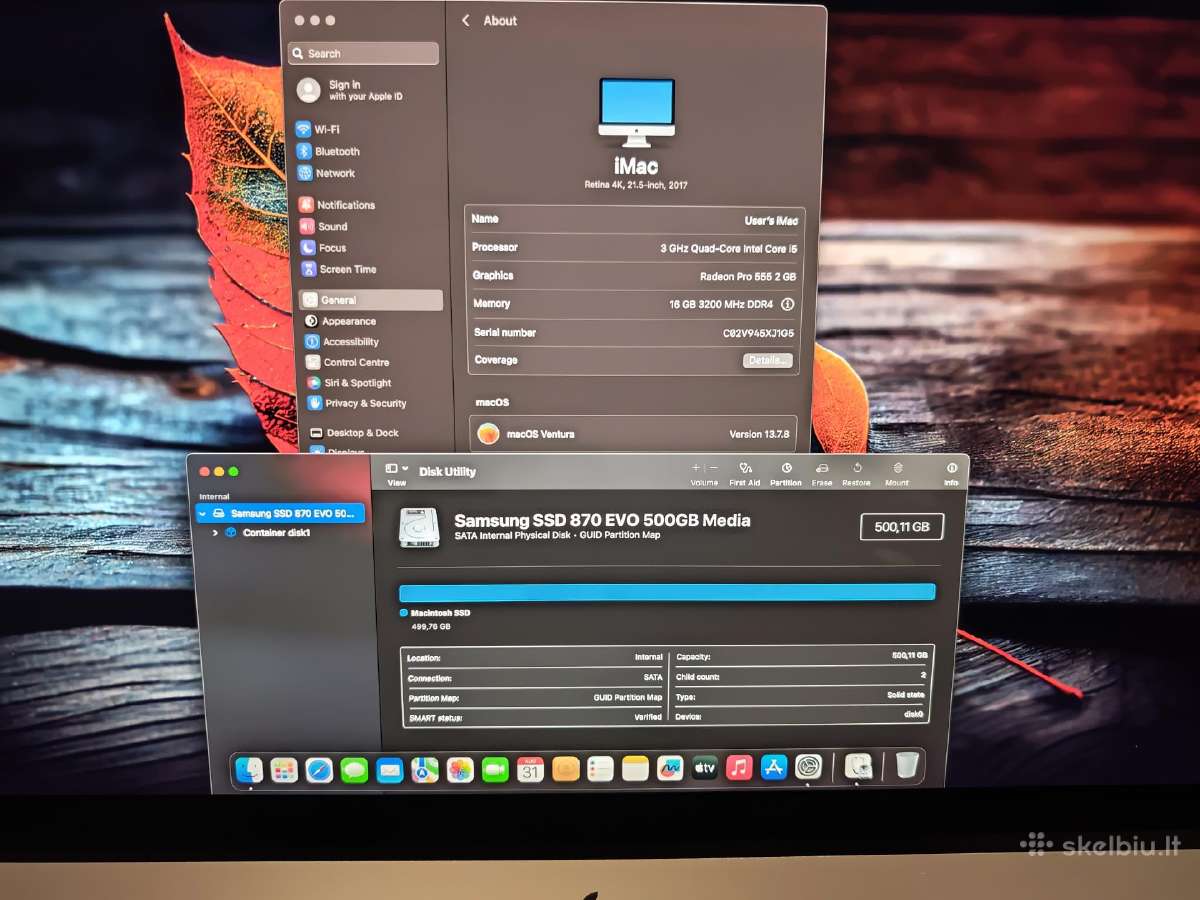The height and width of the screenshot is (900, 1200).
Task: Click the Mount toolbar button
Action: click(897, 473)
